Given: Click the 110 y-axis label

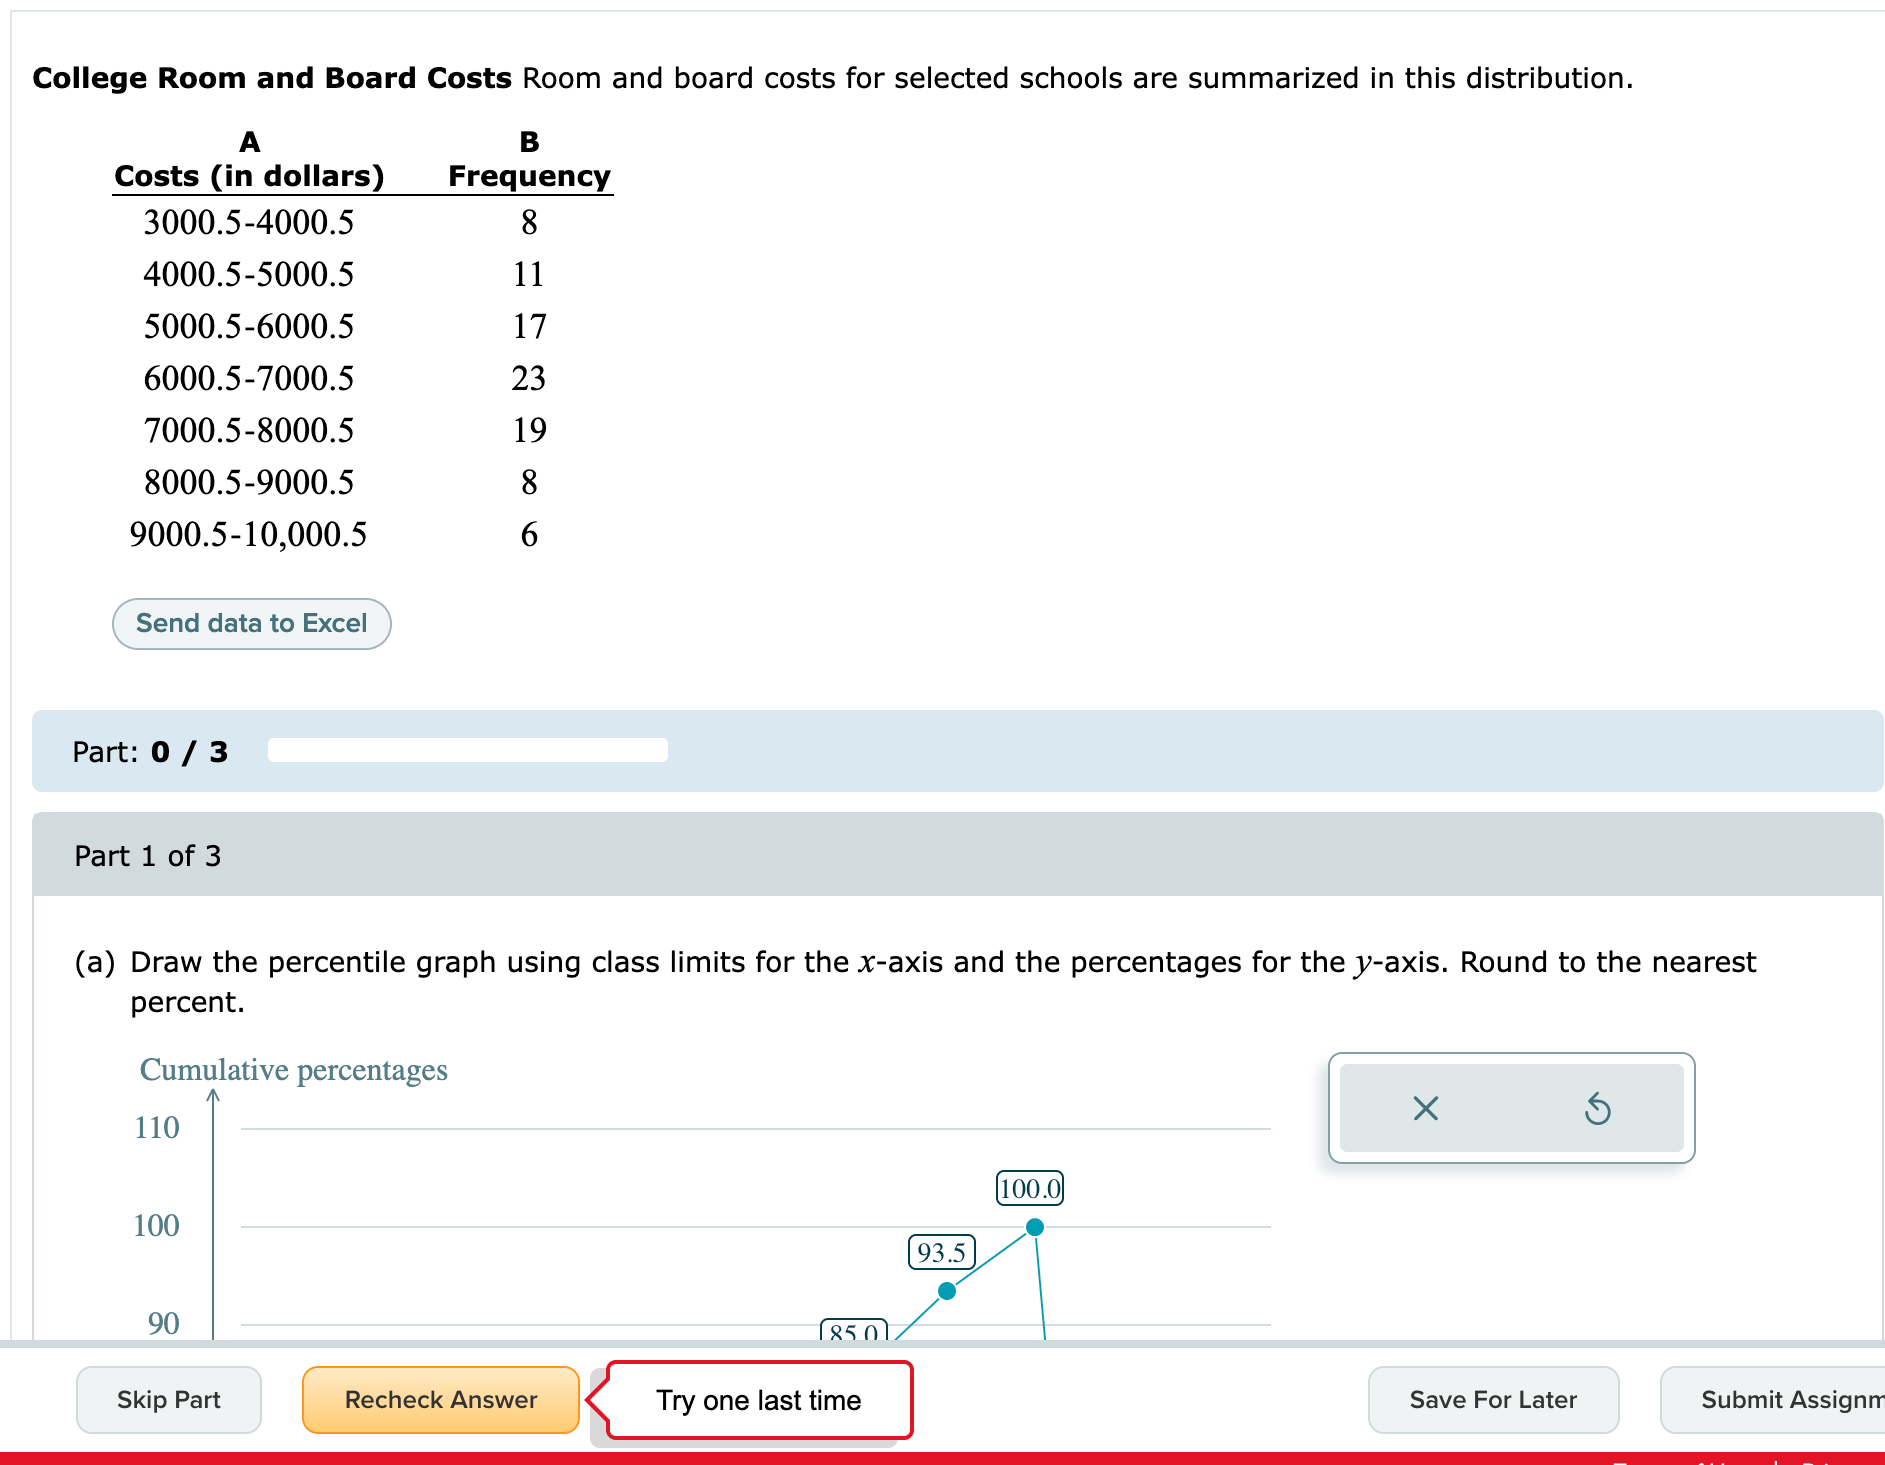Looking at the screenshot, I should click(x=157, y=1128).
